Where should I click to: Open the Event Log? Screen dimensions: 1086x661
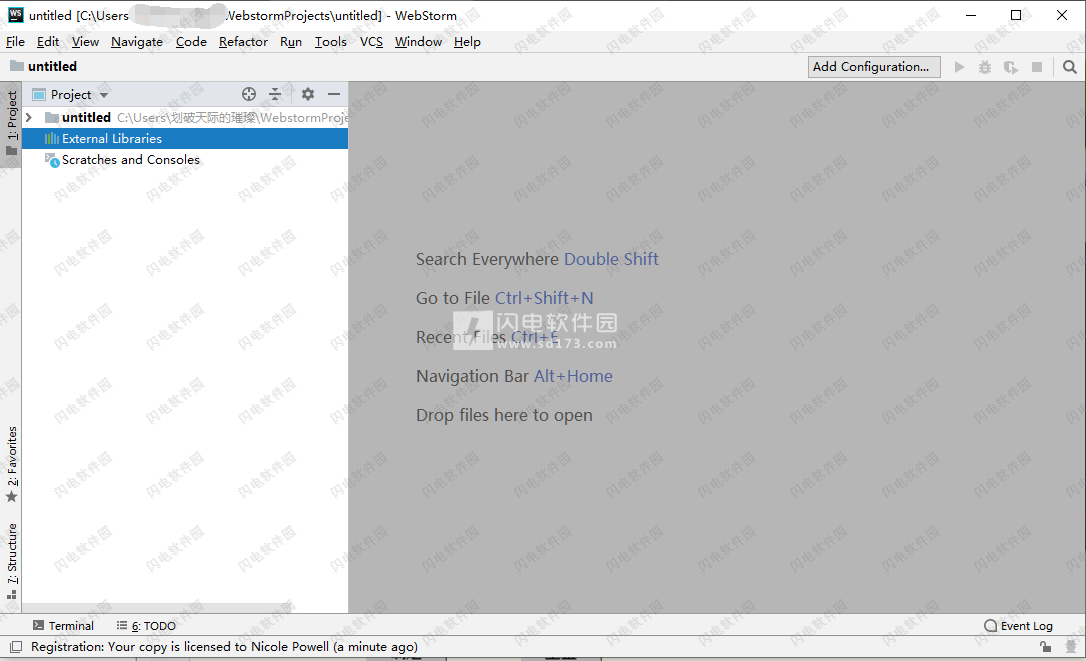1018,626
